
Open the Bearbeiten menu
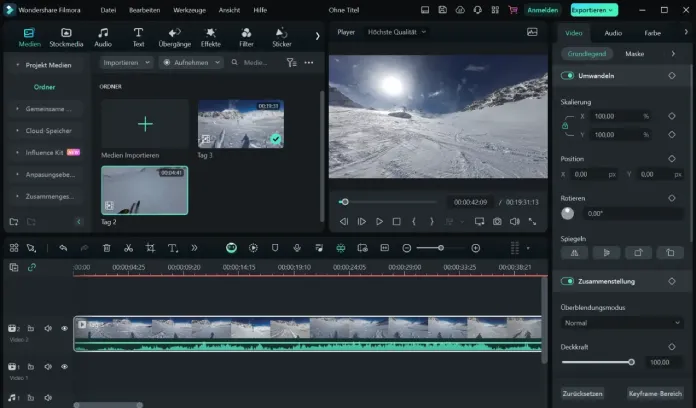pos(145,10)
